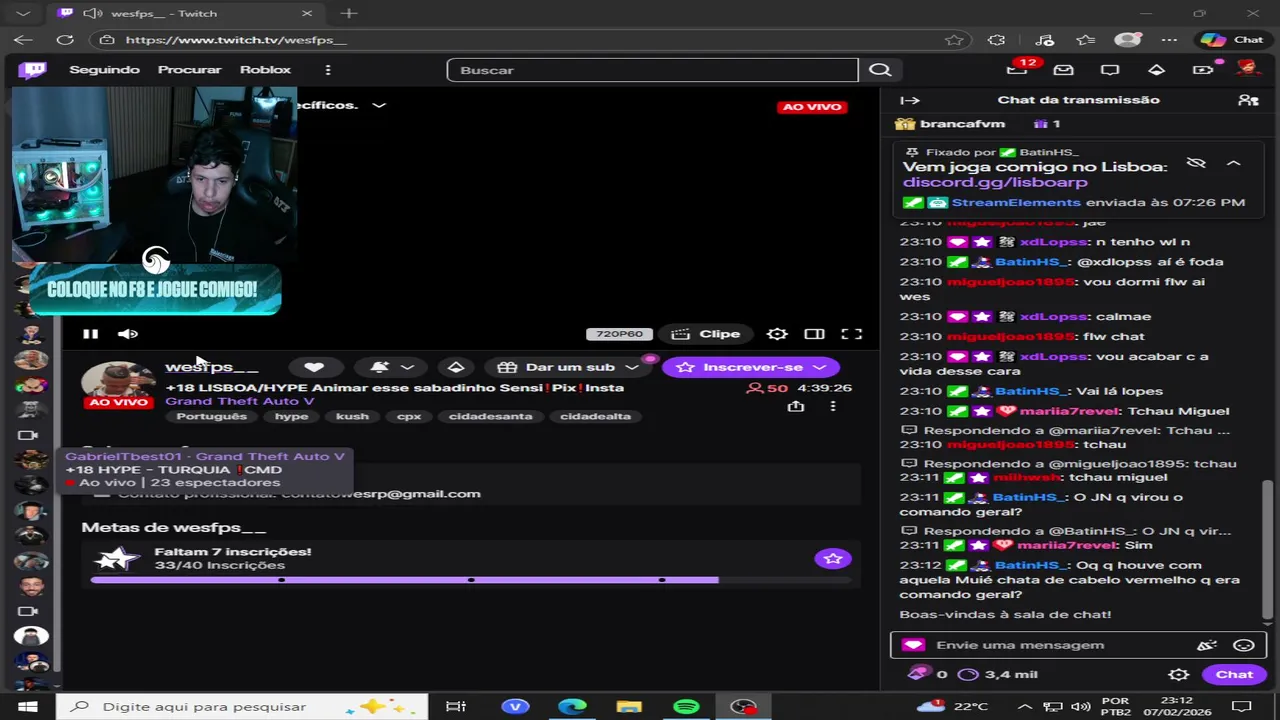
Task: Create a clip with the Clipe button
Action: 707,334
